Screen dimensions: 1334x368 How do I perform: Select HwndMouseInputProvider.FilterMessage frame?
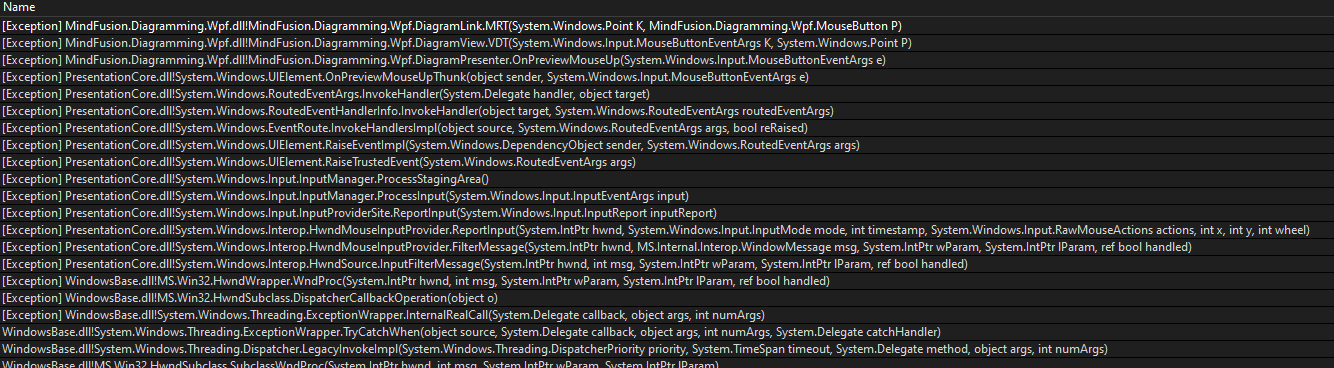pos(667,247)
